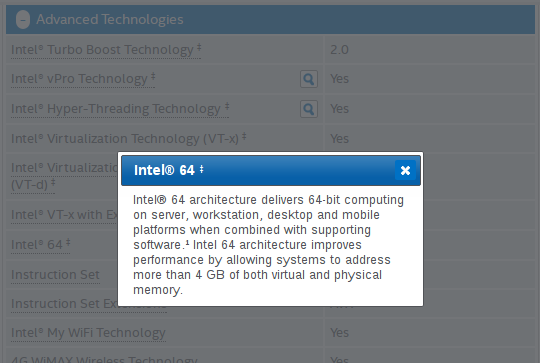Click the 4G WiMAX Wireless Technology label
The height and width of the screenshot is (363, 540).
[104, 359]
